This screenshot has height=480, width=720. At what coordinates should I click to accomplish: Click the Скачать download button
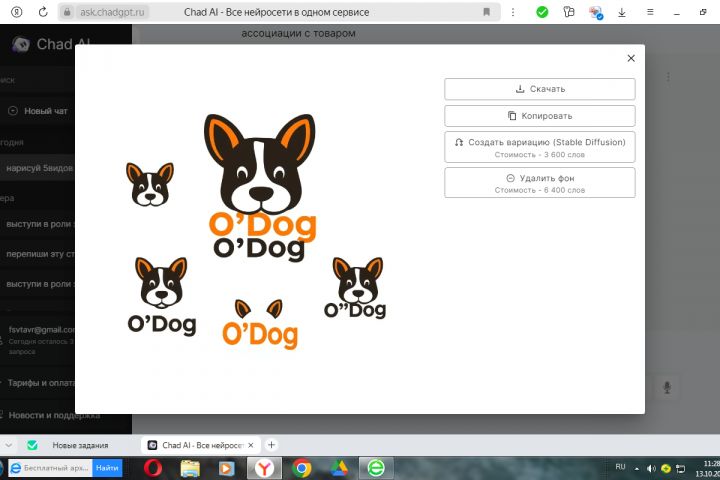click(x=540, y=89)
